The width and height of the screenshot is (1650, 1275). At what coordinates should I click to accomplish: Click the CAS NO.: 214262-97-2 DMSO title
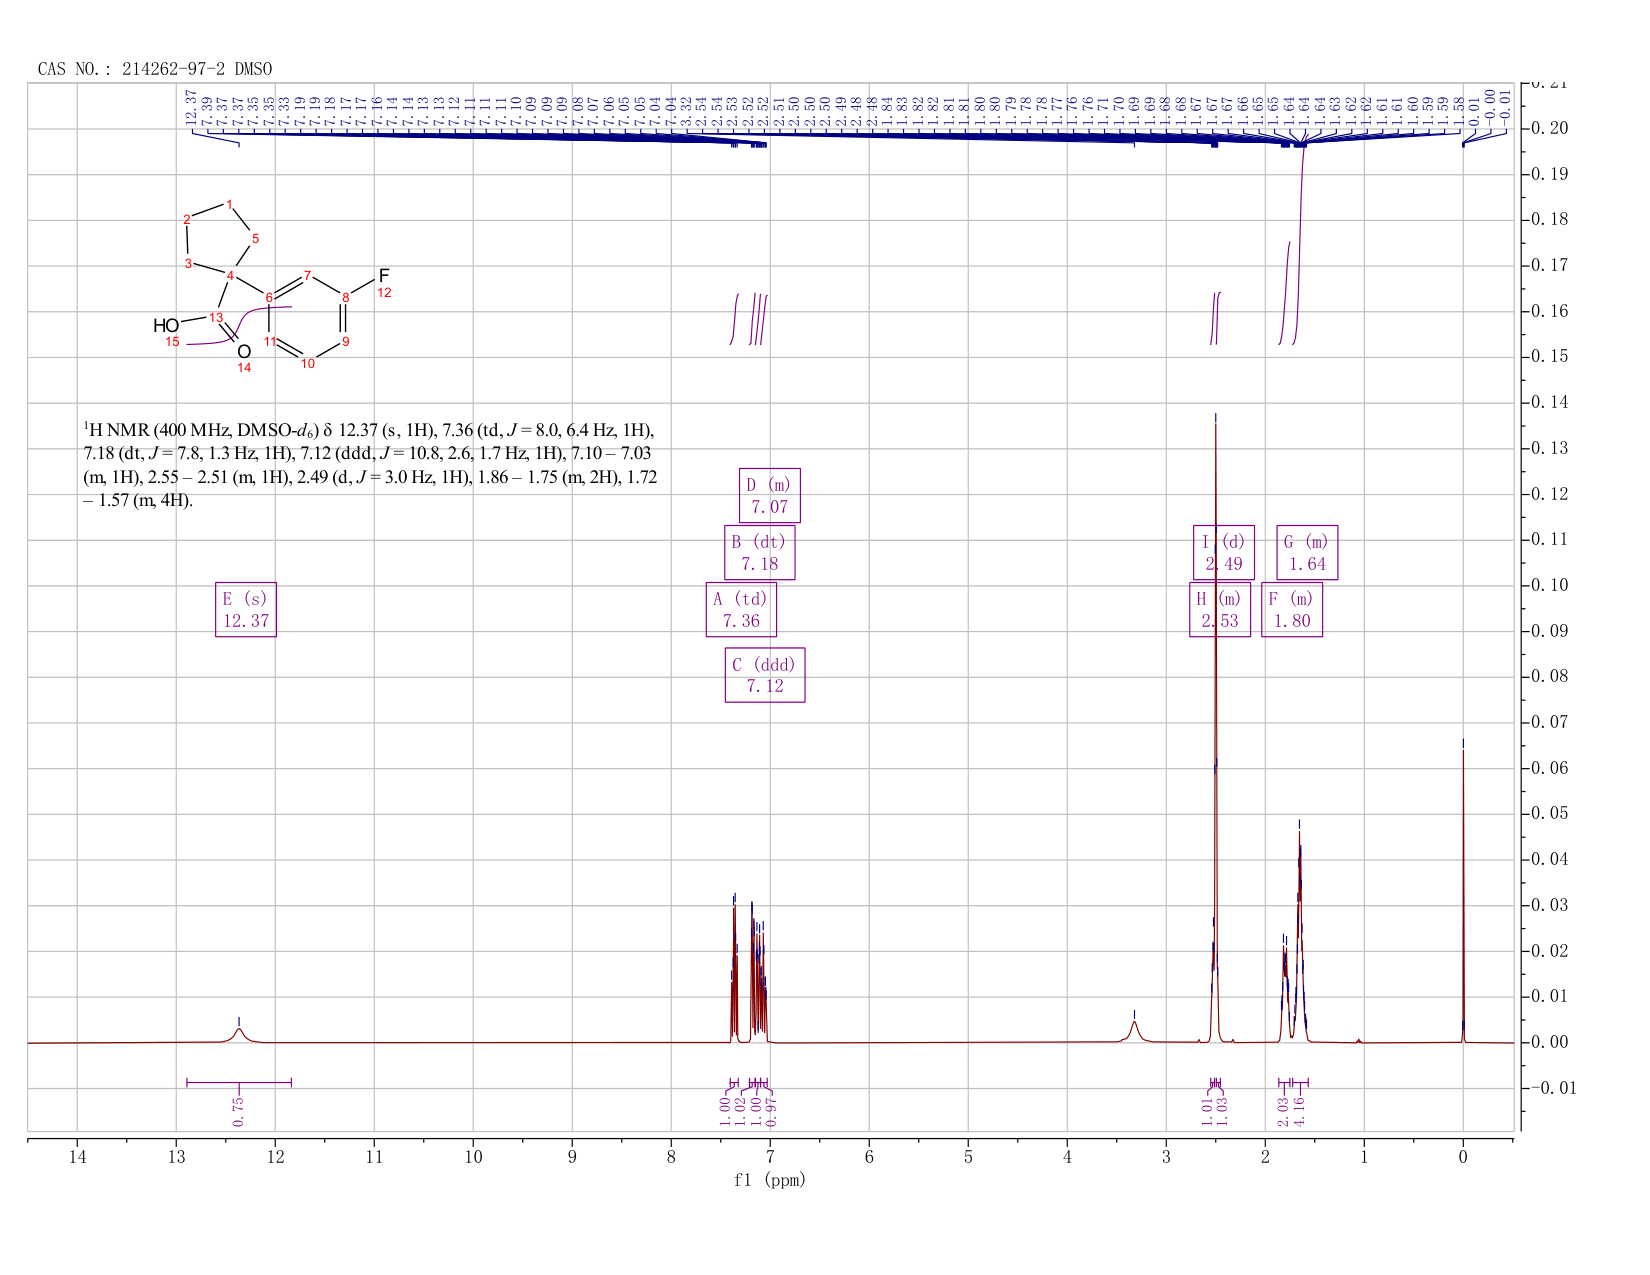[x=155, y=69]
